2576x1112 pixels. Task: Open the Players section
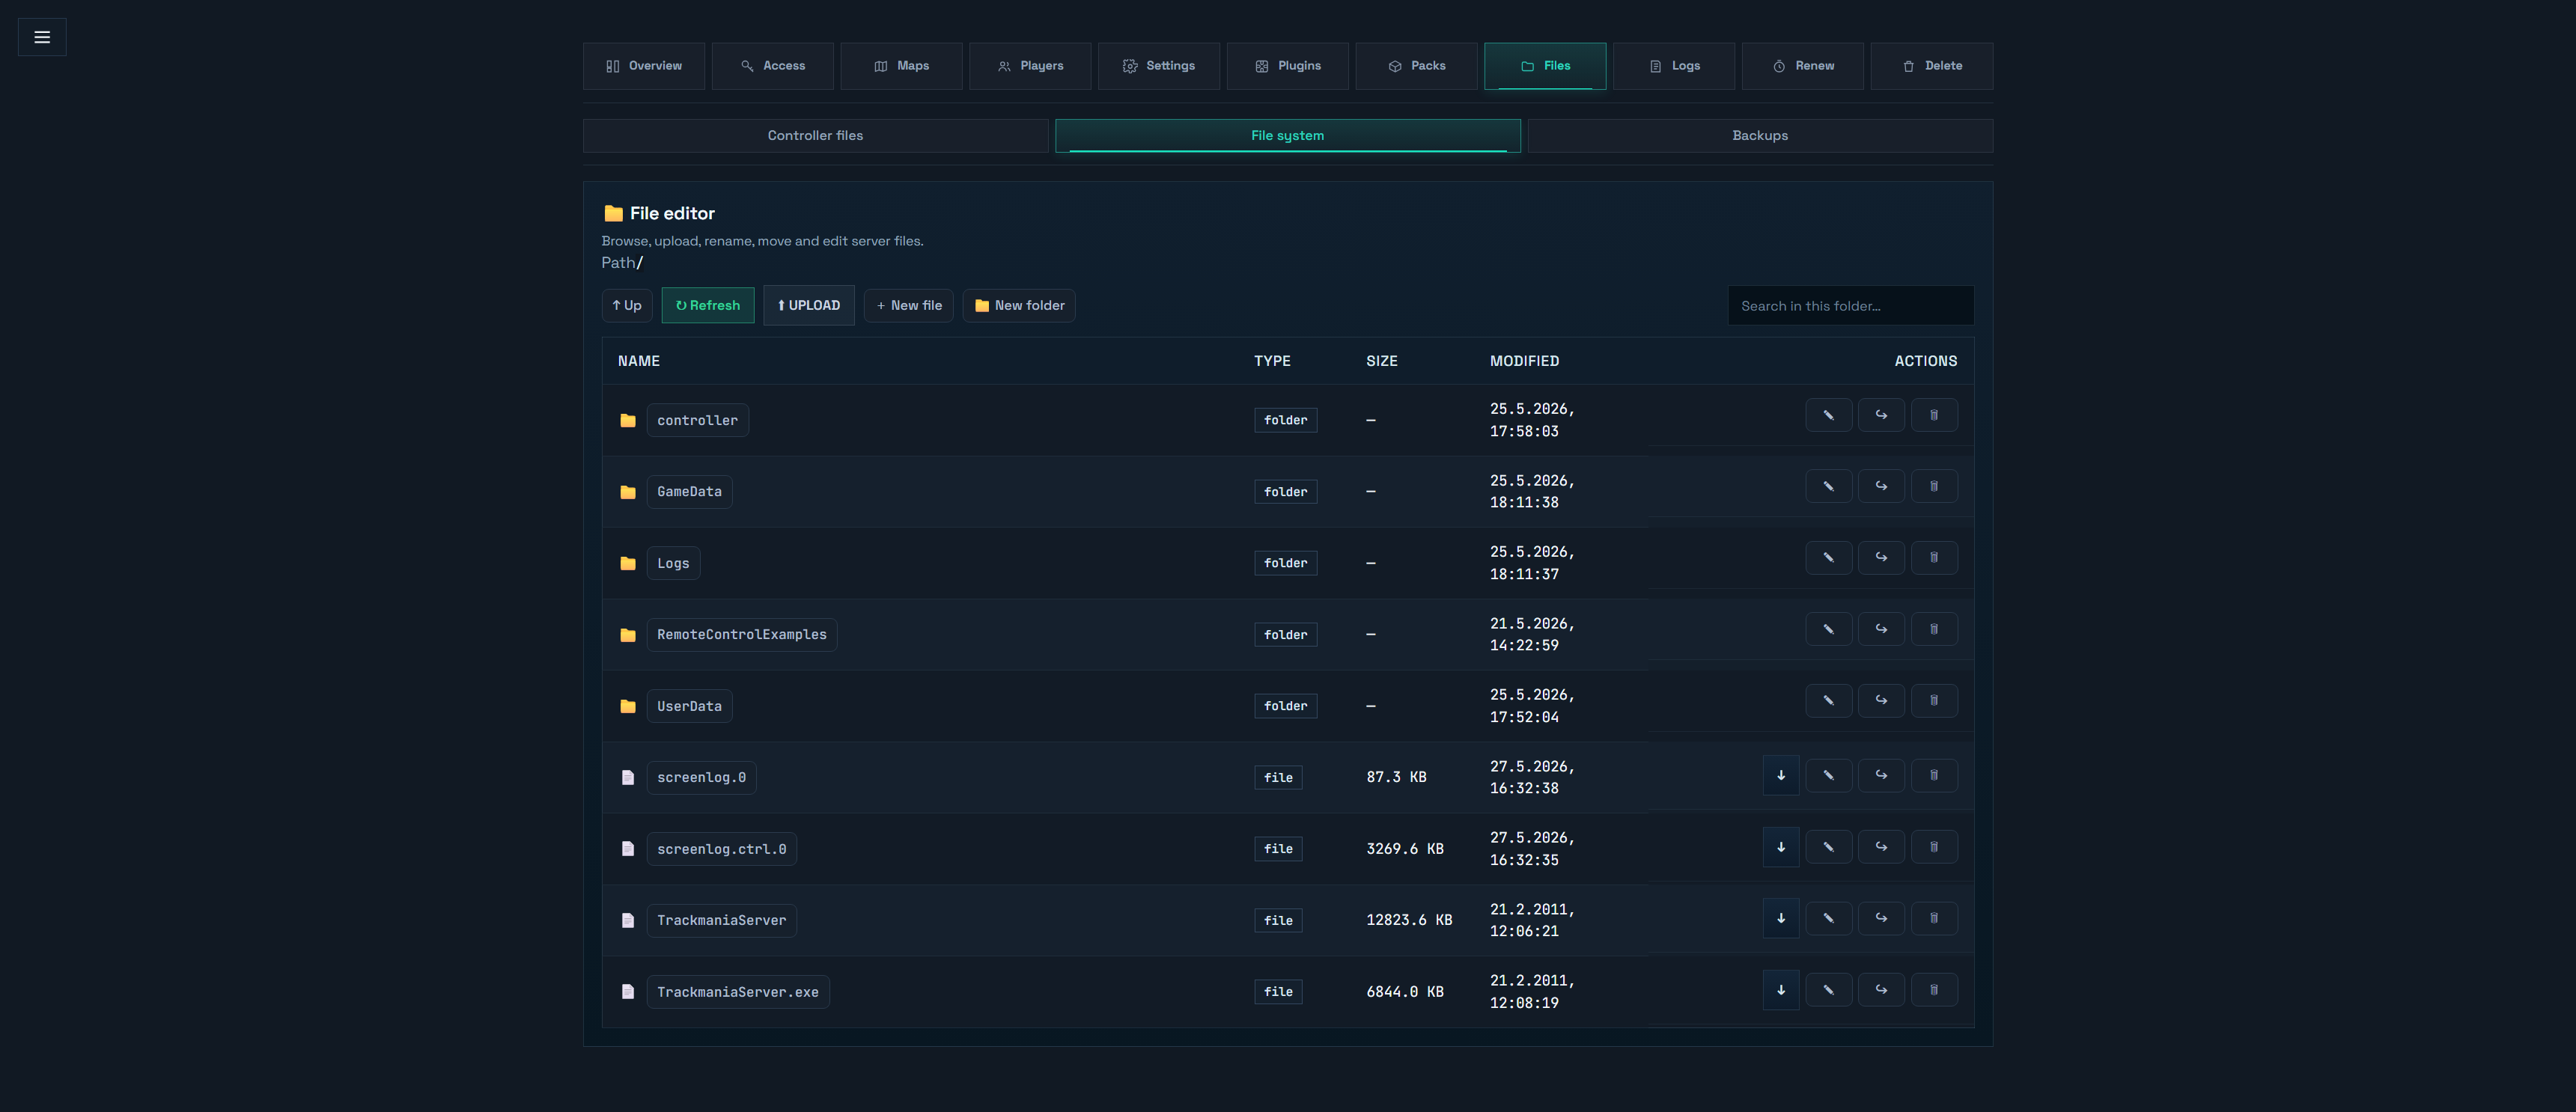pos(1029,66)
